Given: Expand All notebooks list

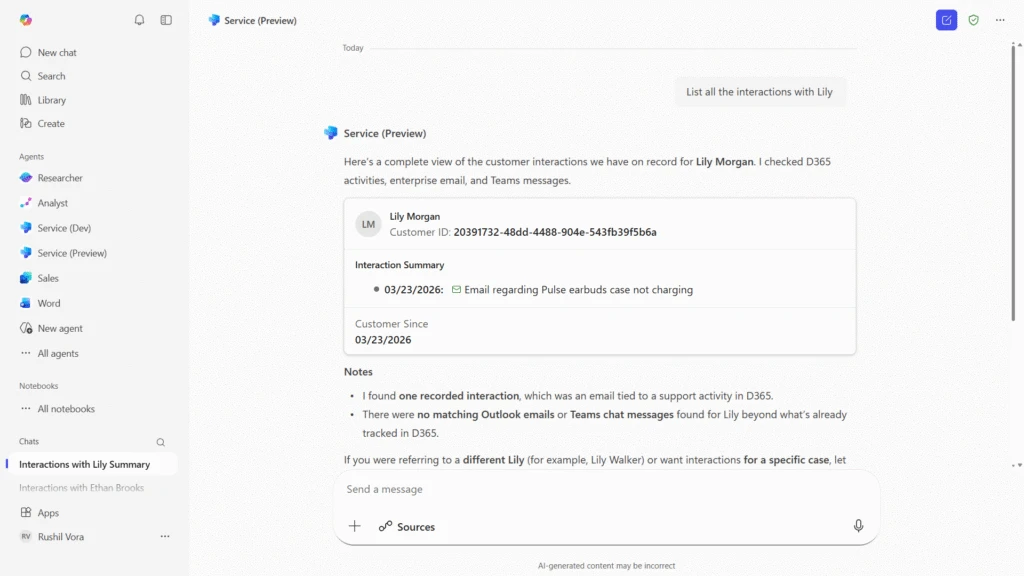Looking at the screenshot, I should pos(65,409).
